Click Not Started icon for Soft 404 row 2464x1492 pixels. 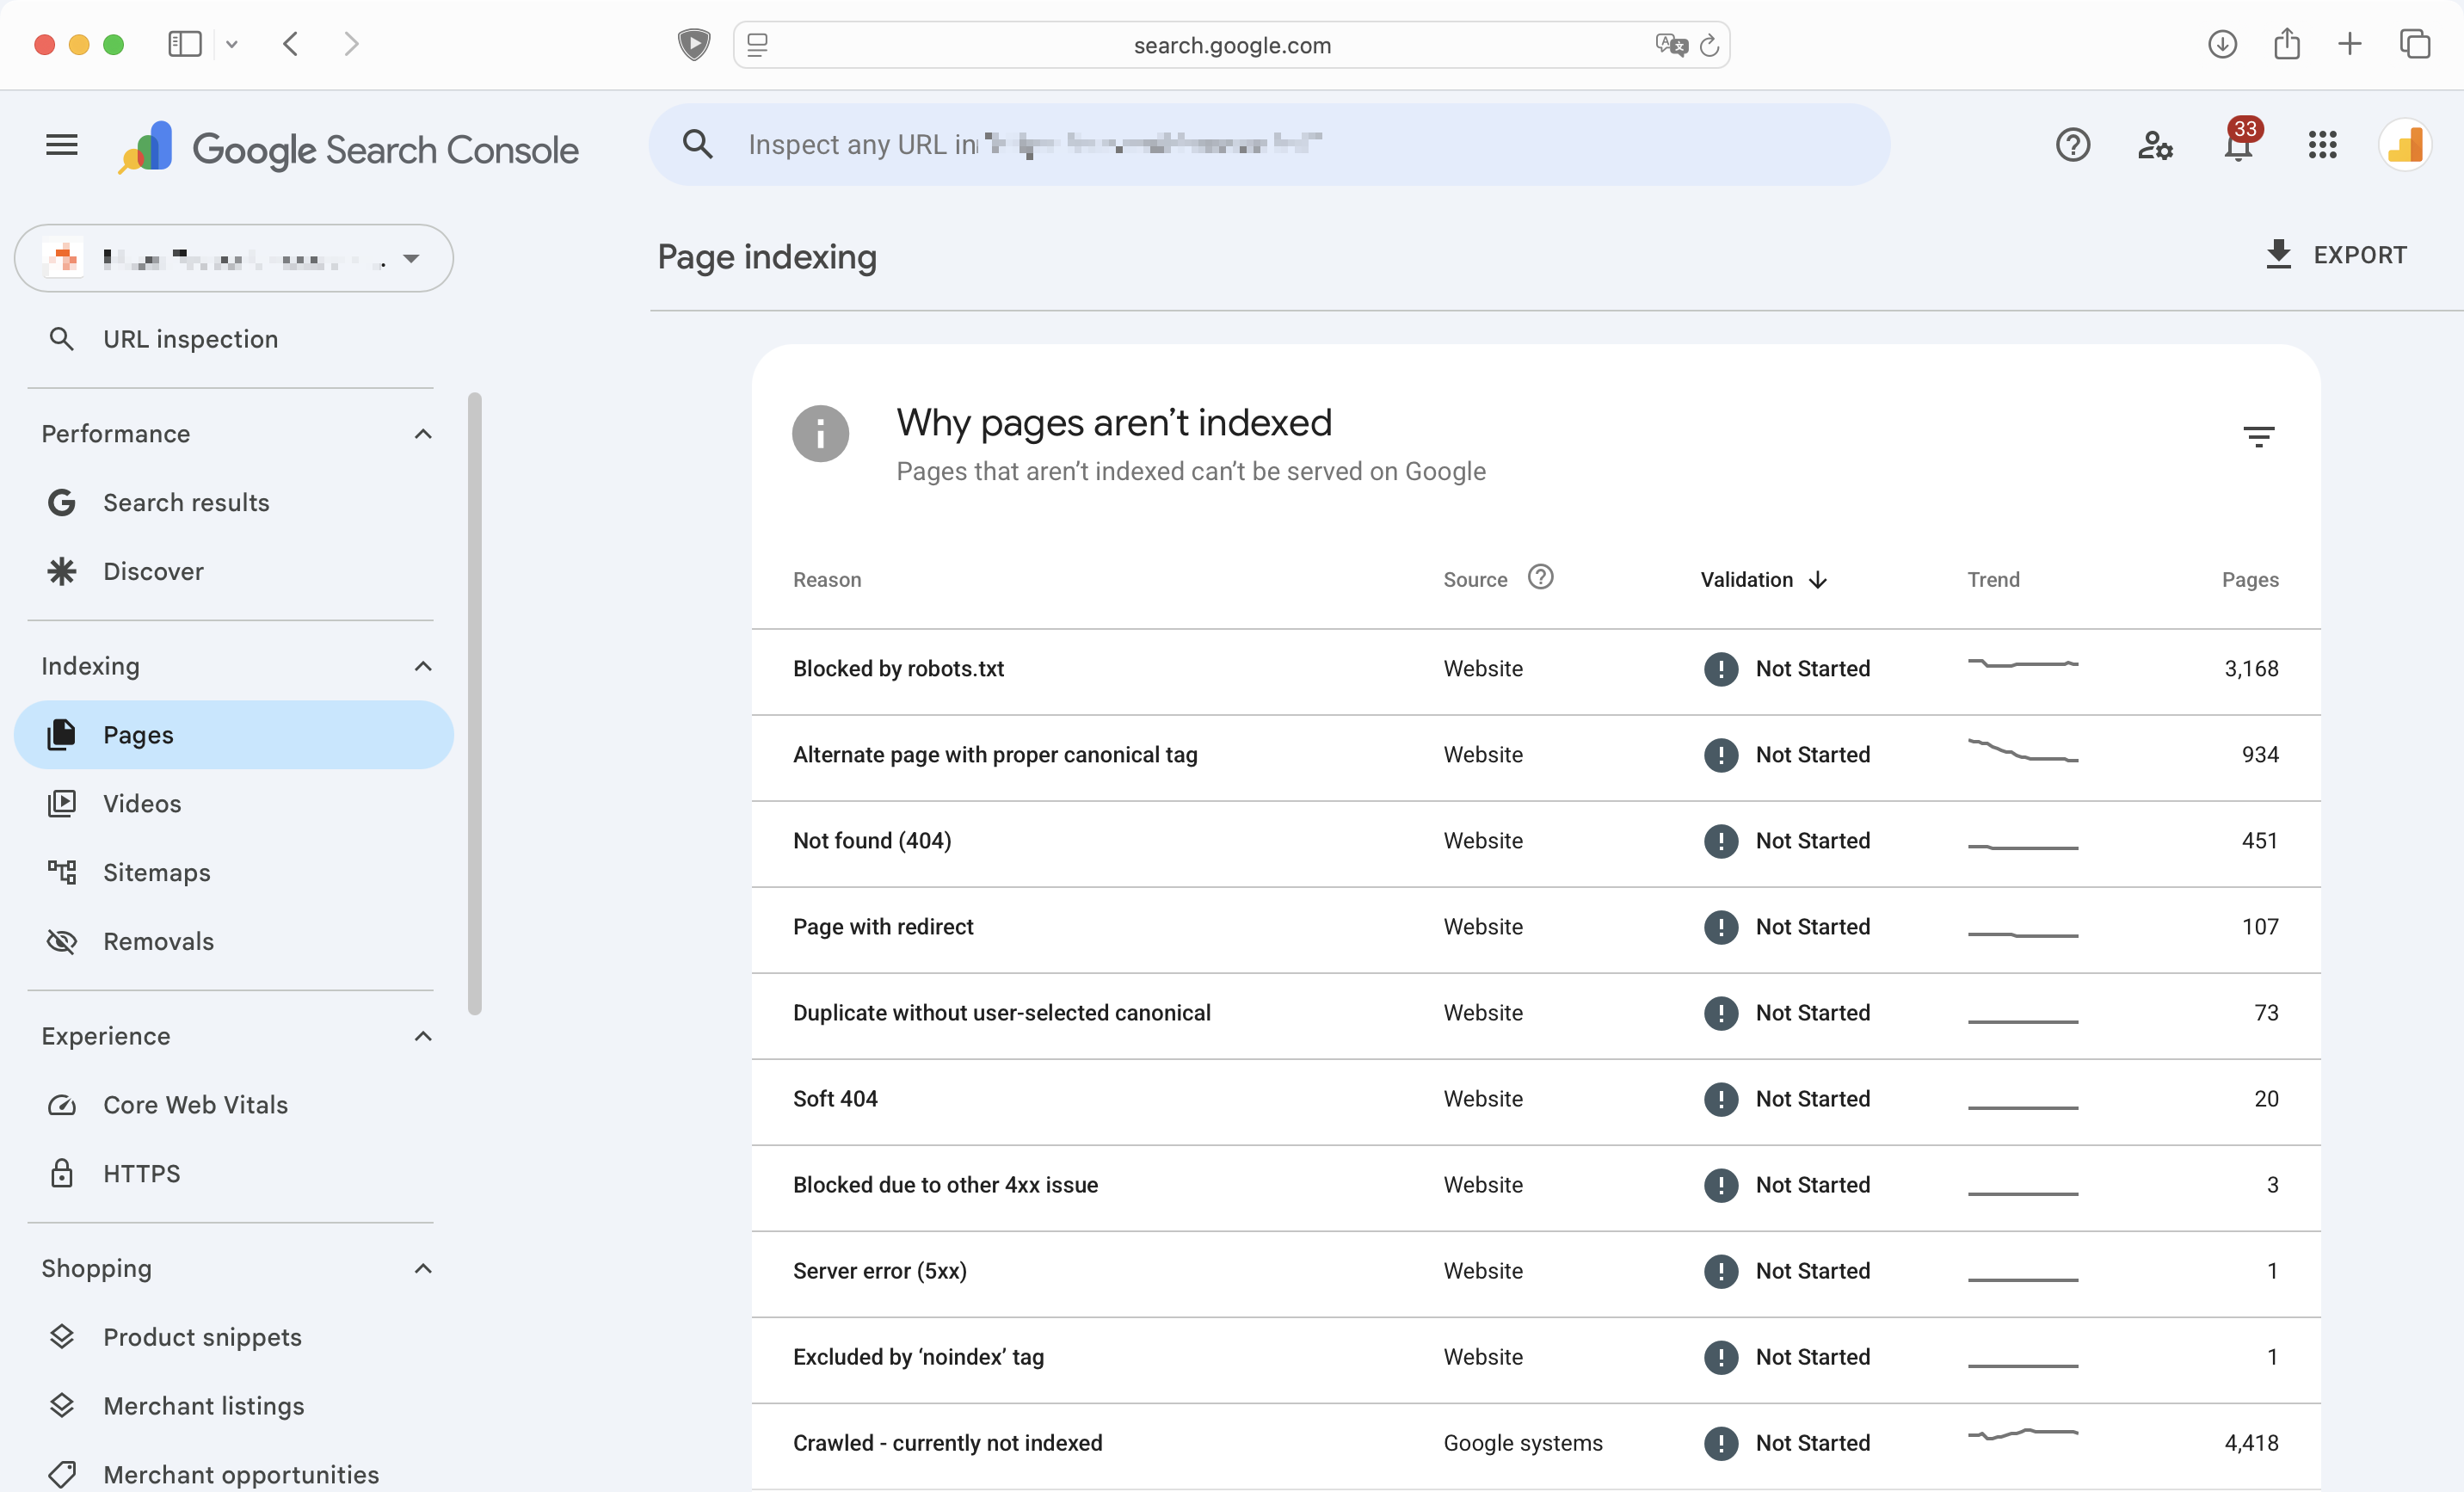tap(1720, 1098)
